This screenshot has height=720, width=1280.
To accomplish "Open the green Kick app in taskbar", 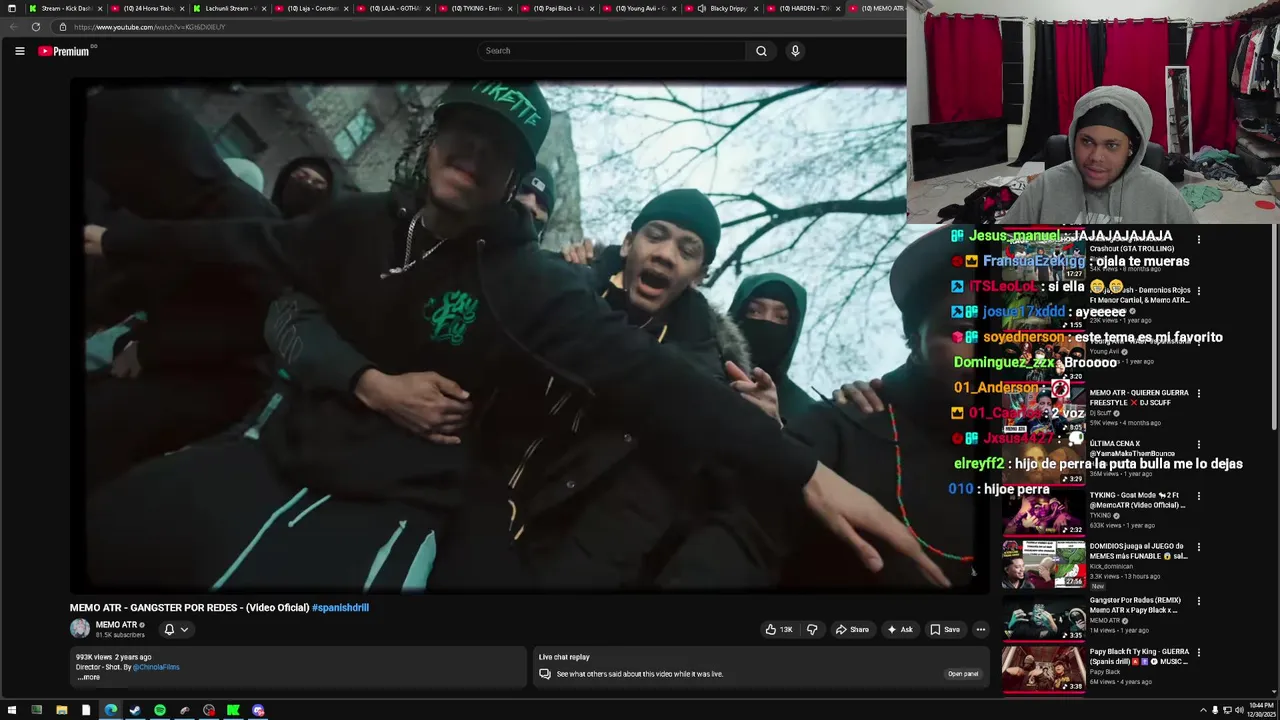I will (x=233, y=710).
